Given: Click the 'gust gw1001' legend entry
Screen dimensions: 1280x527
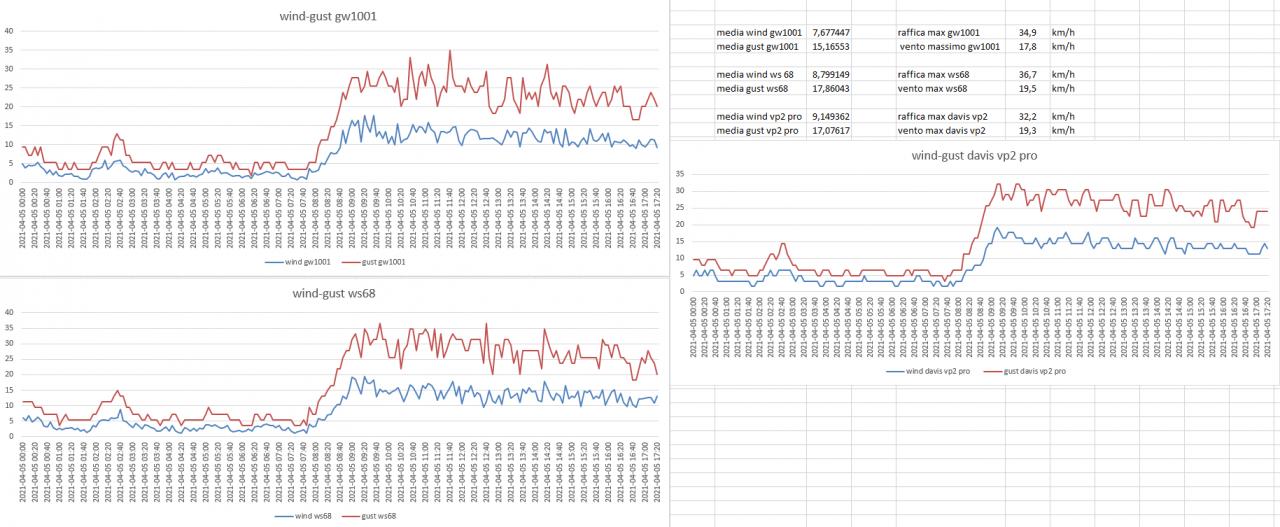Looking at the screenshot, I should pos(372,261).
